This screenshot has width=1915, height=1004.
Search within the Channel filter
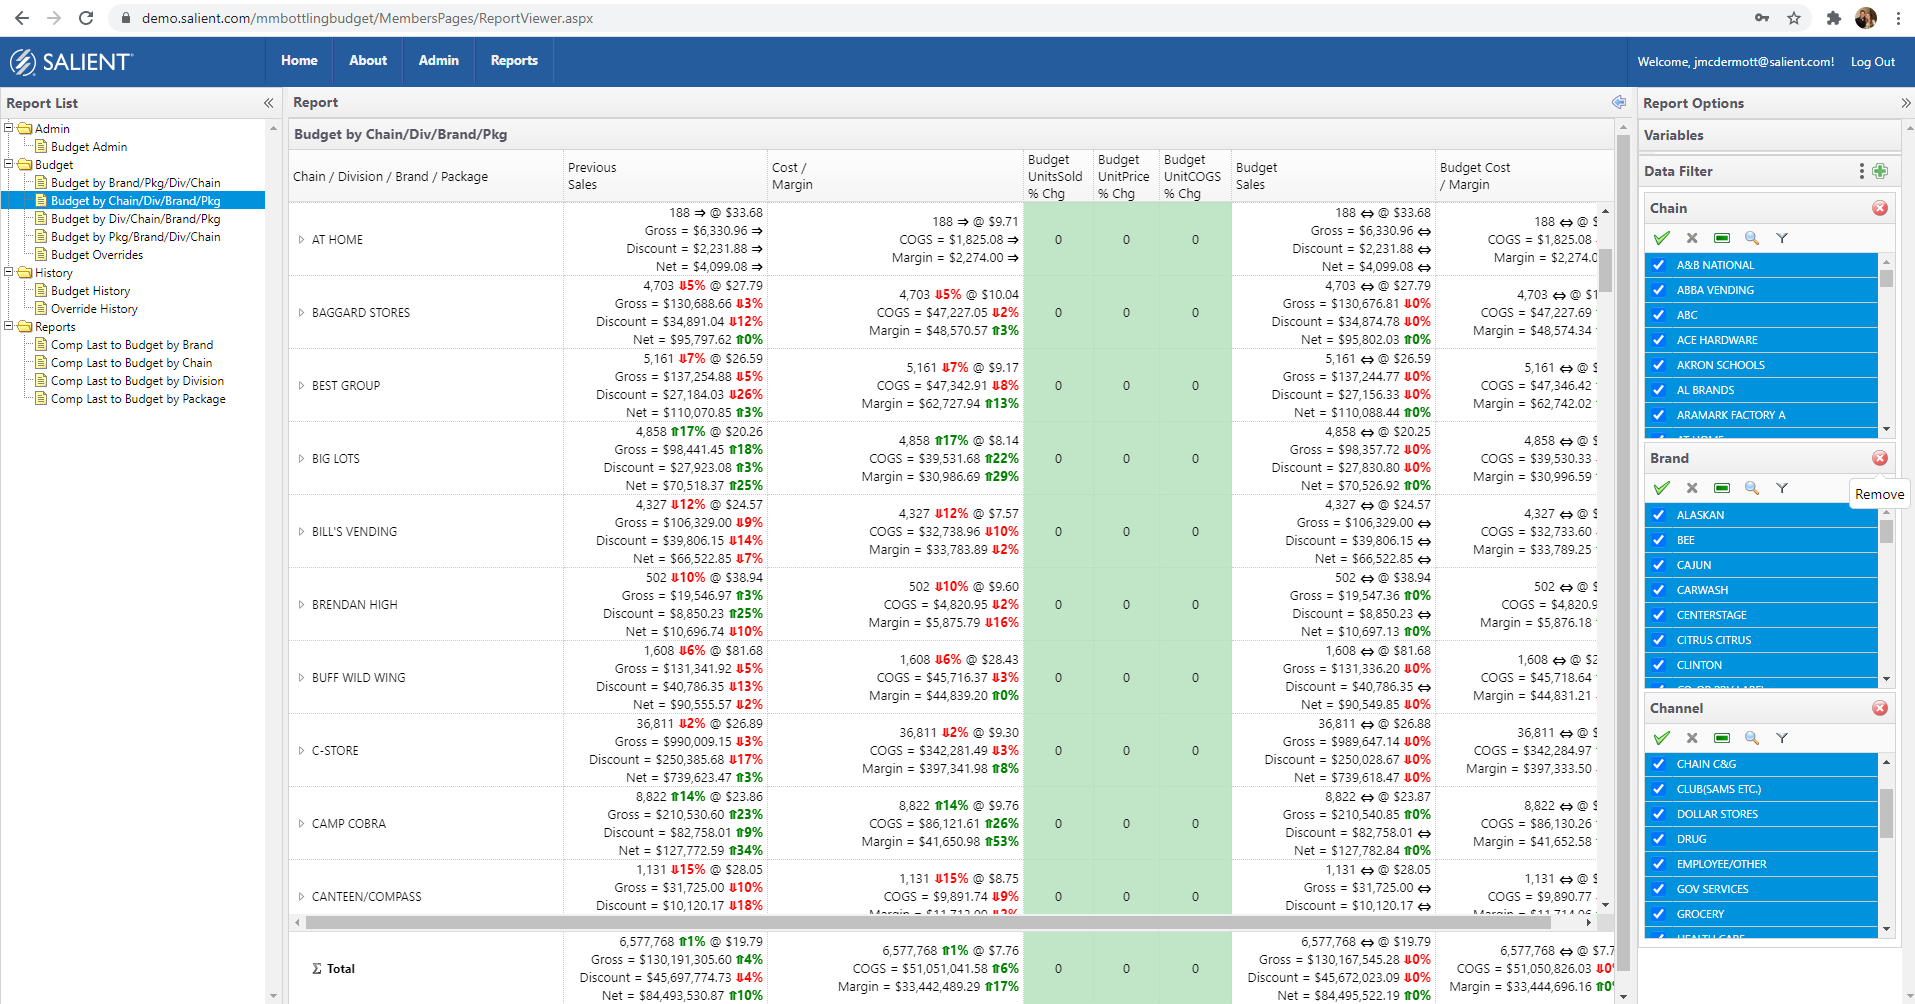(1752, 738)
